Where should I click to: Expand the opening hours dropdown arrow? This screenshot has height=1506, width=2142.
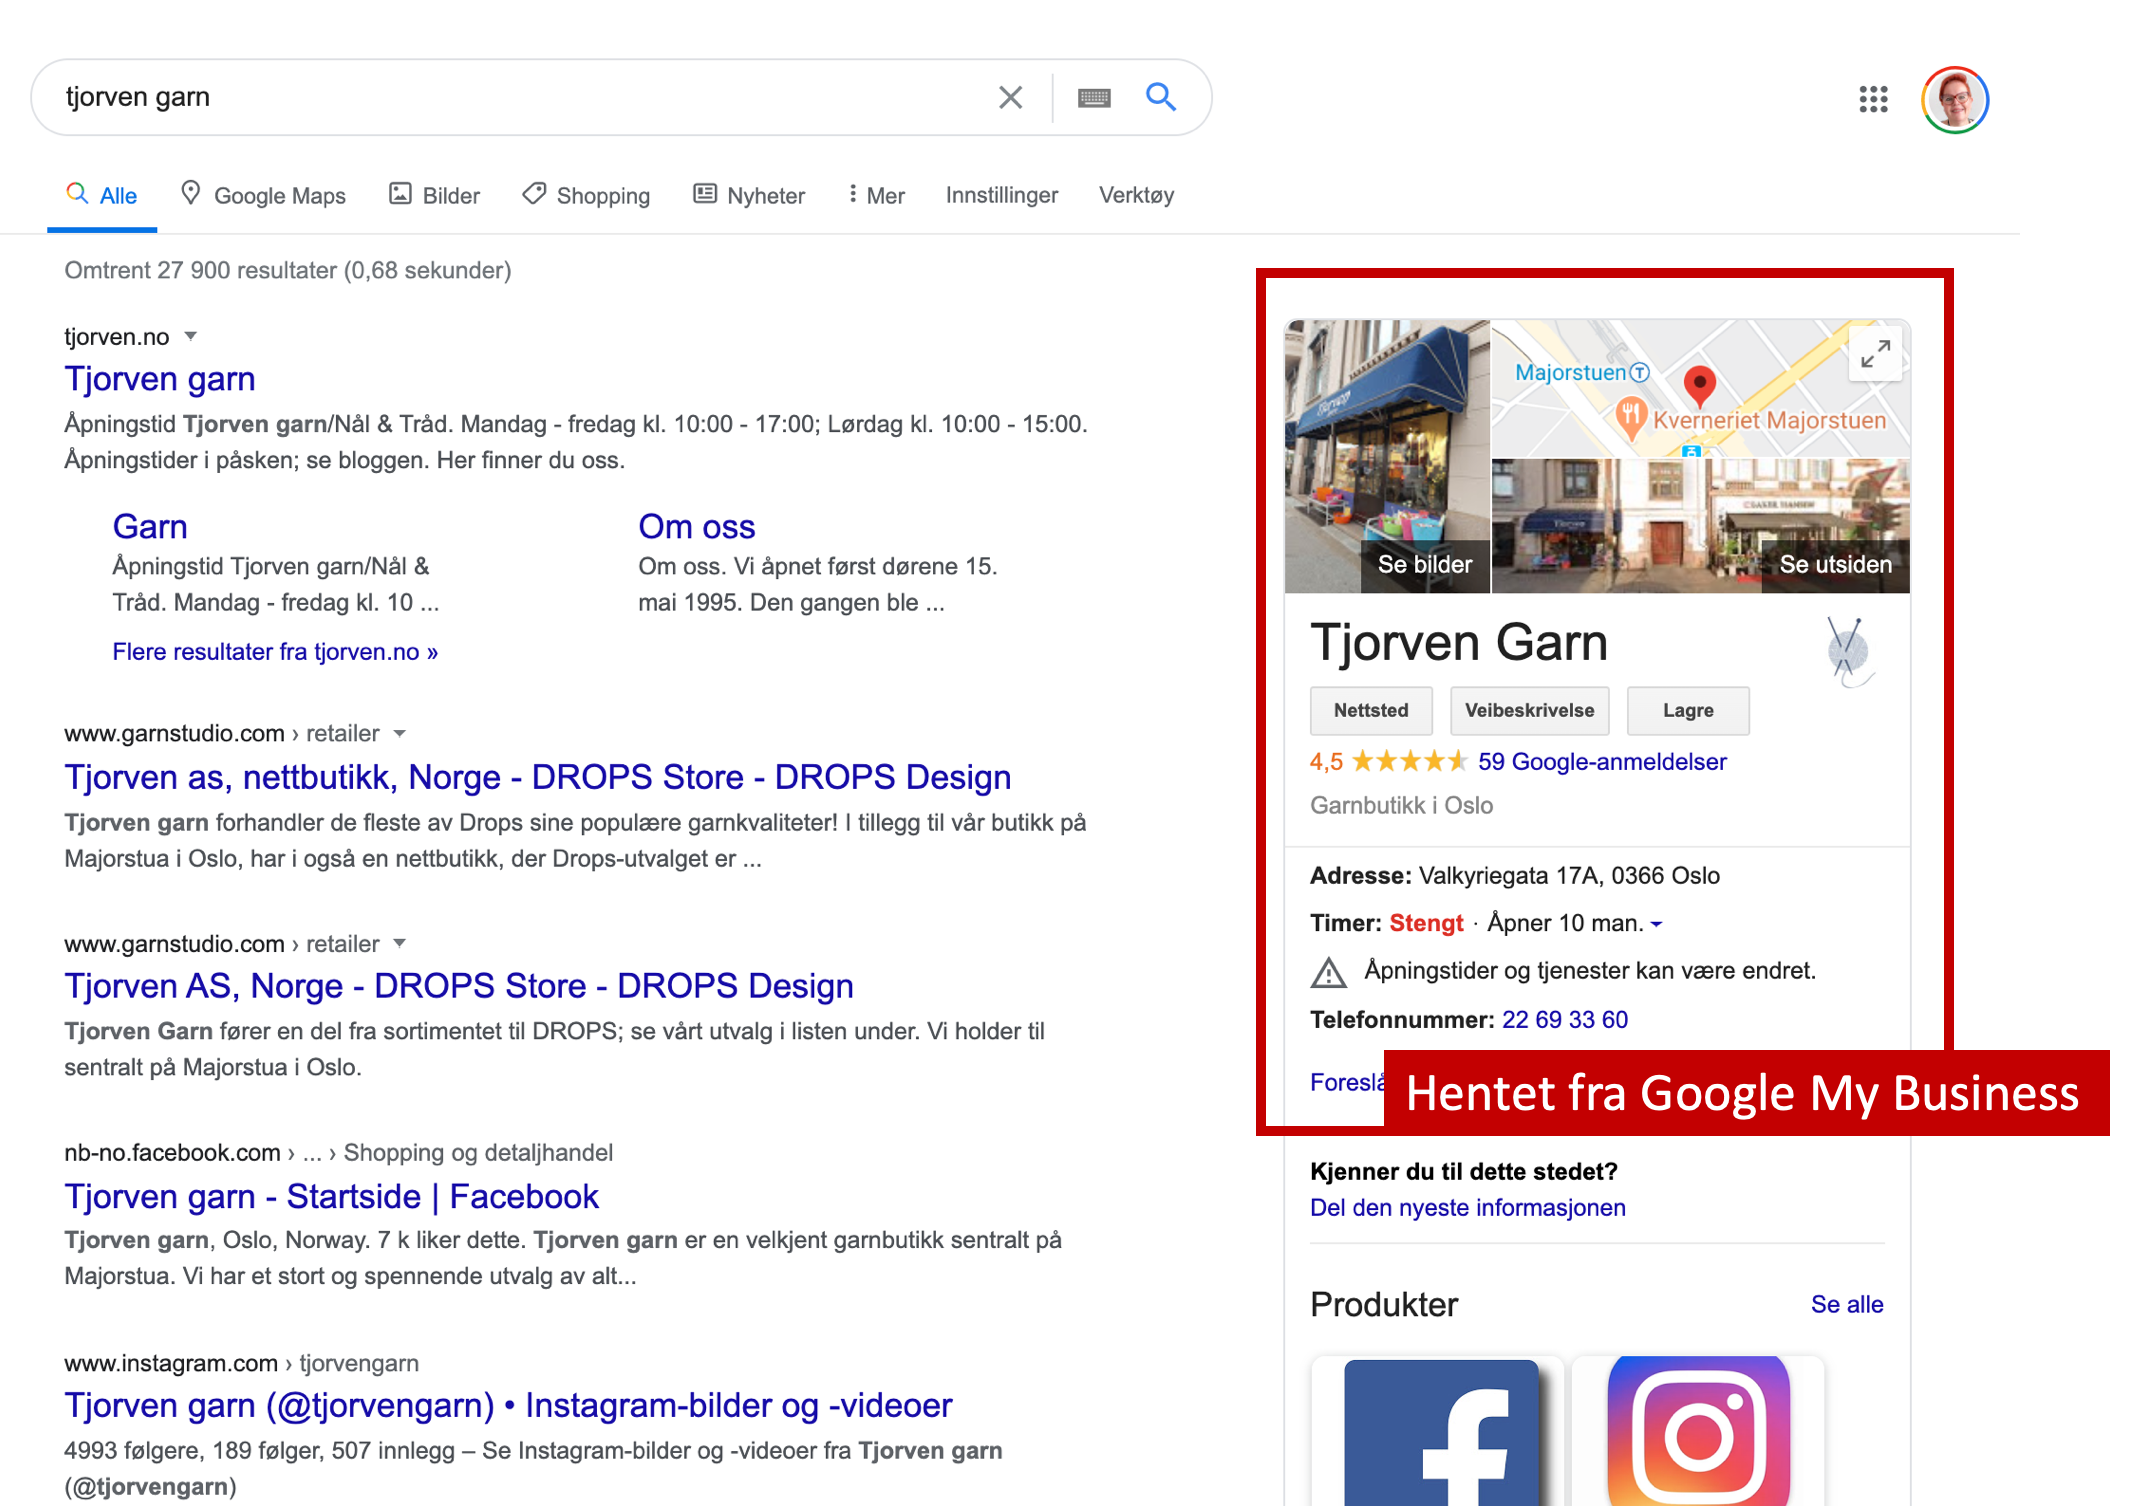point(1657,924)
